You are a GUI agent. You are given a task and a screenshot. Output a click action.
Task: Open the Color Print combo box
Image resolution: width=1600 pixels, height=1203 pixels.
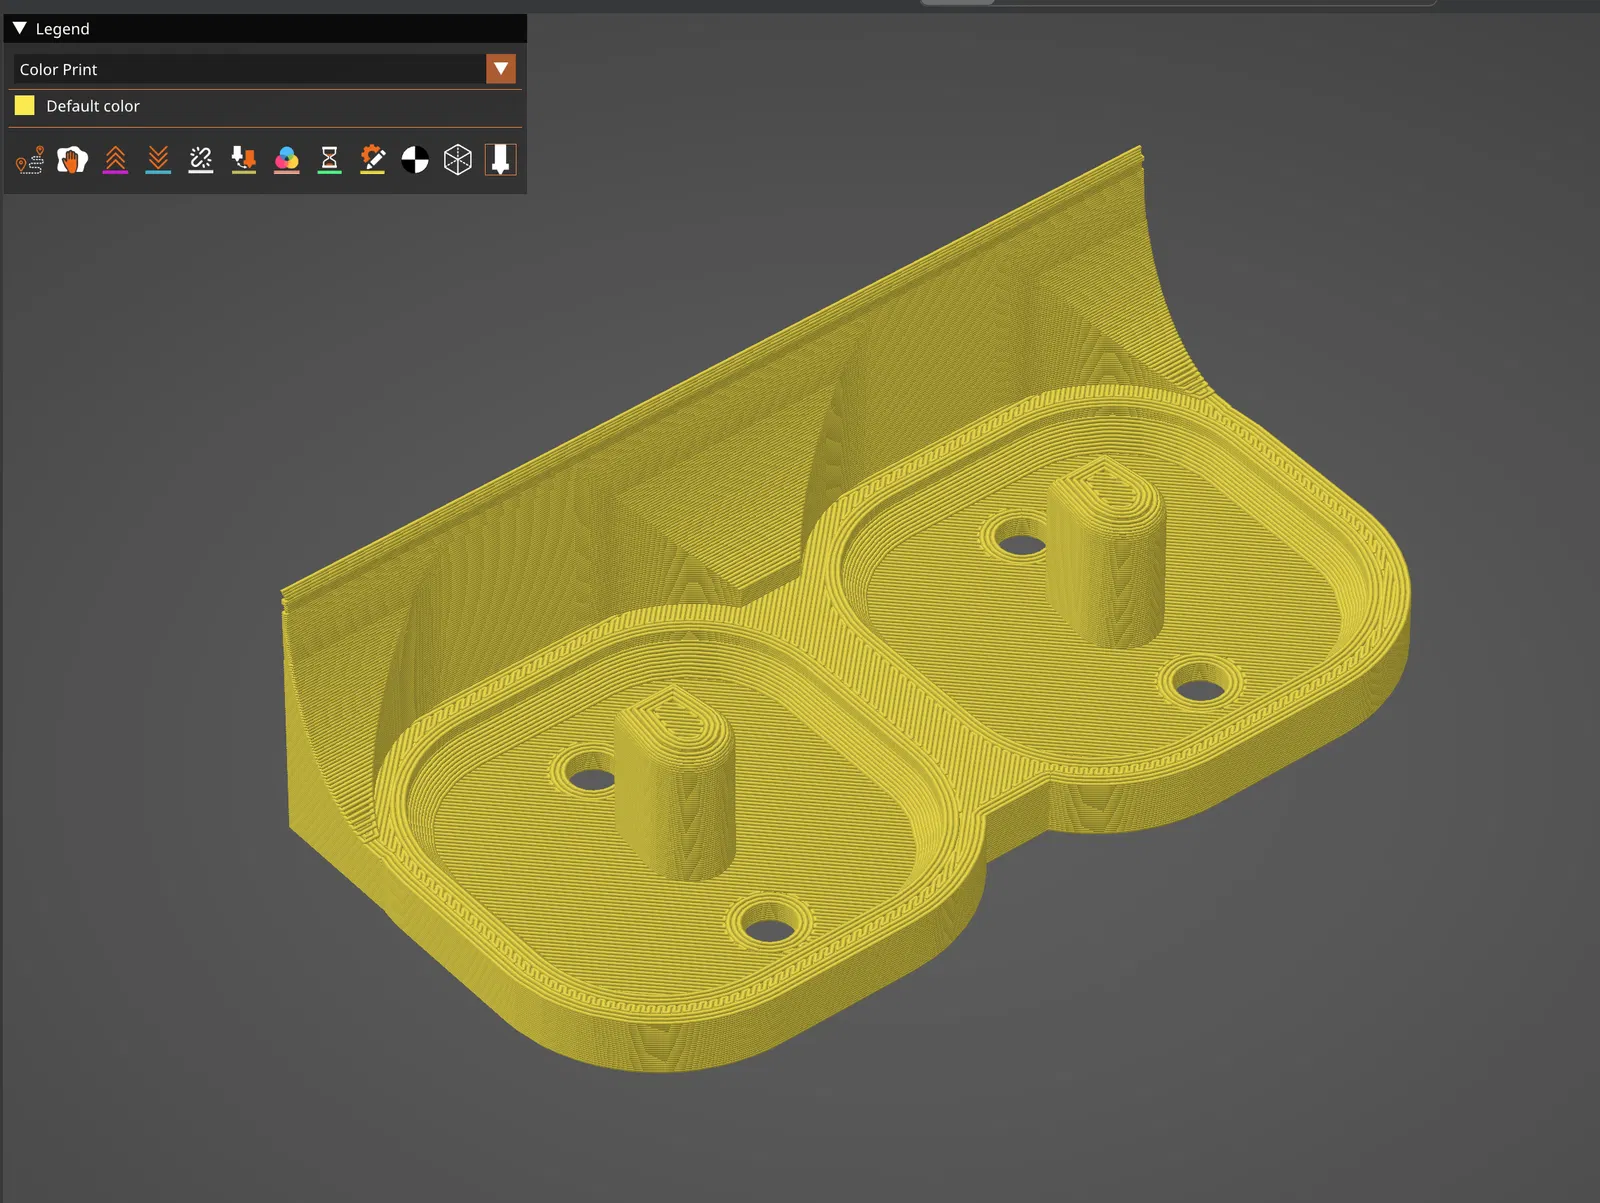pyautogui.click(x=265, y=69)
